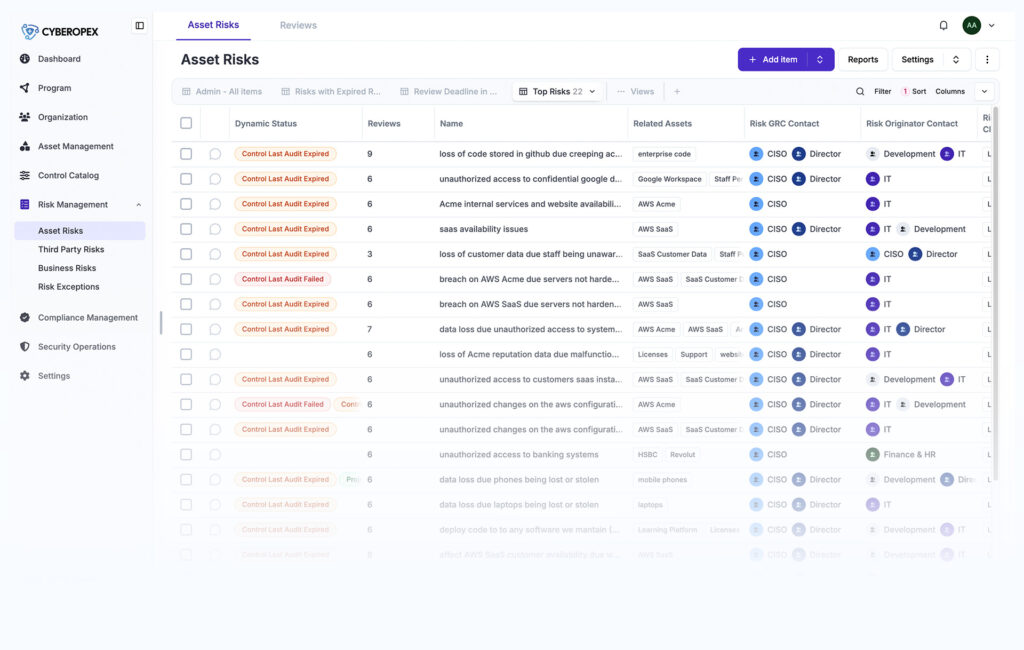Open Risks with Expired R... view

pyautogui.click(x=331, y=91)
